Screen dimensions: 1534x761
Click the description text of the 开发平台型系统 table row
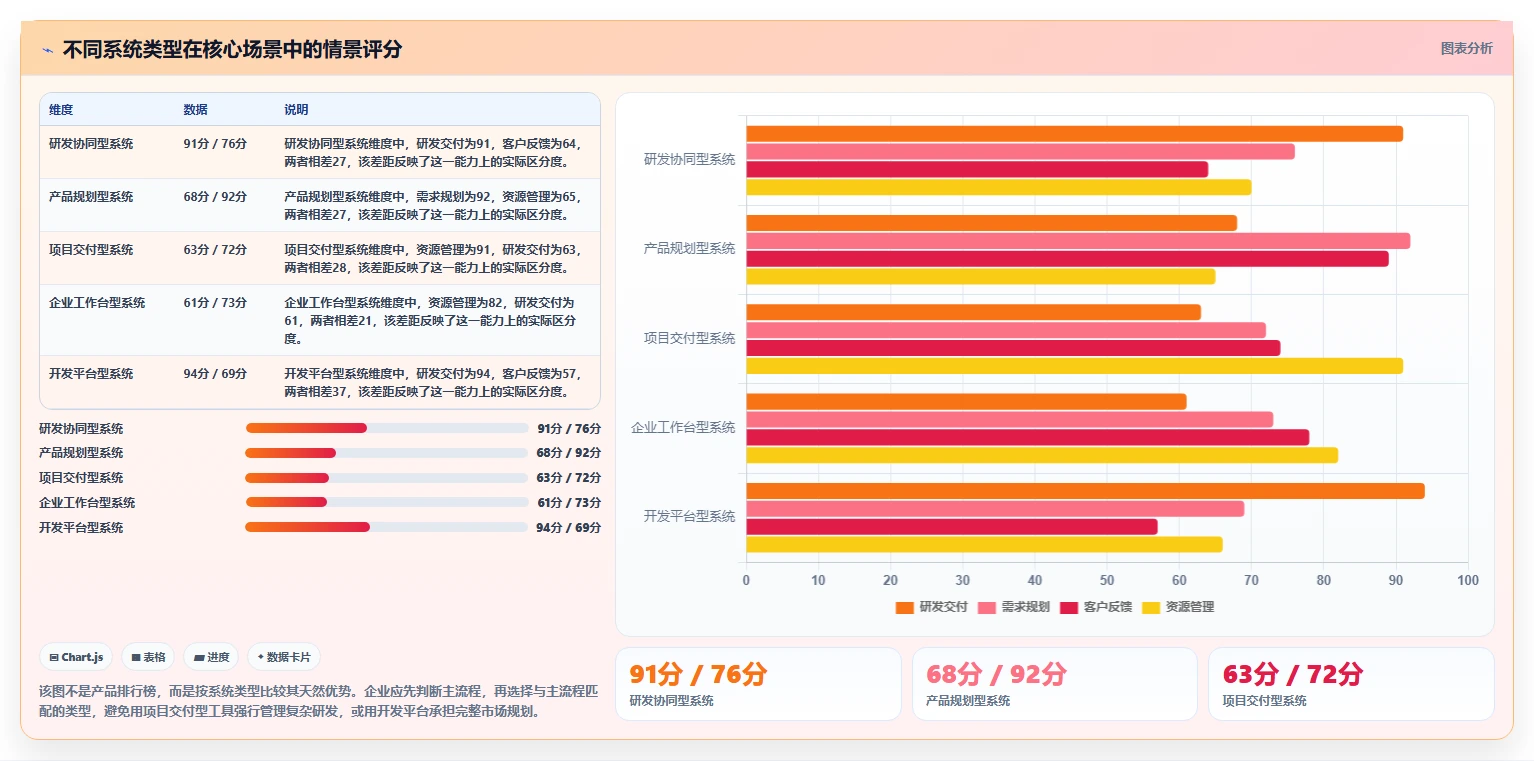(x=434, y=382)
